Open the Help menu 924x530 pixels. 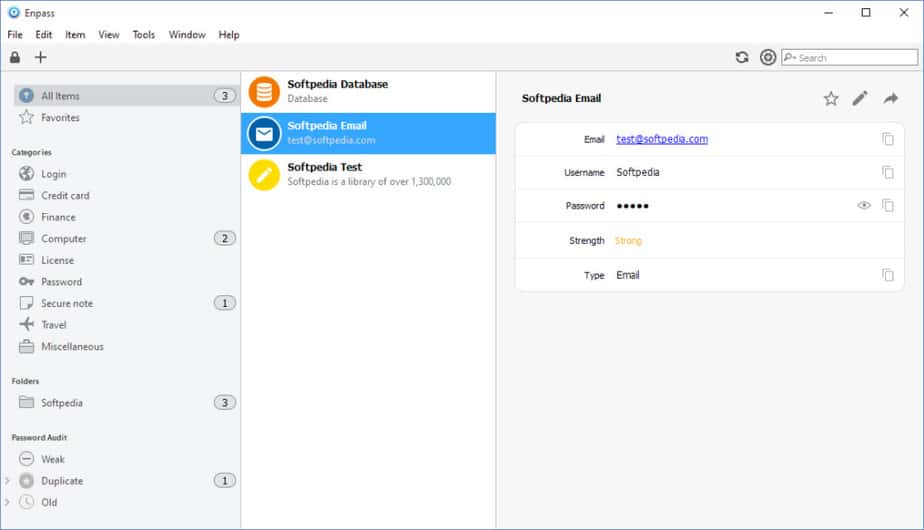point(229,35)
